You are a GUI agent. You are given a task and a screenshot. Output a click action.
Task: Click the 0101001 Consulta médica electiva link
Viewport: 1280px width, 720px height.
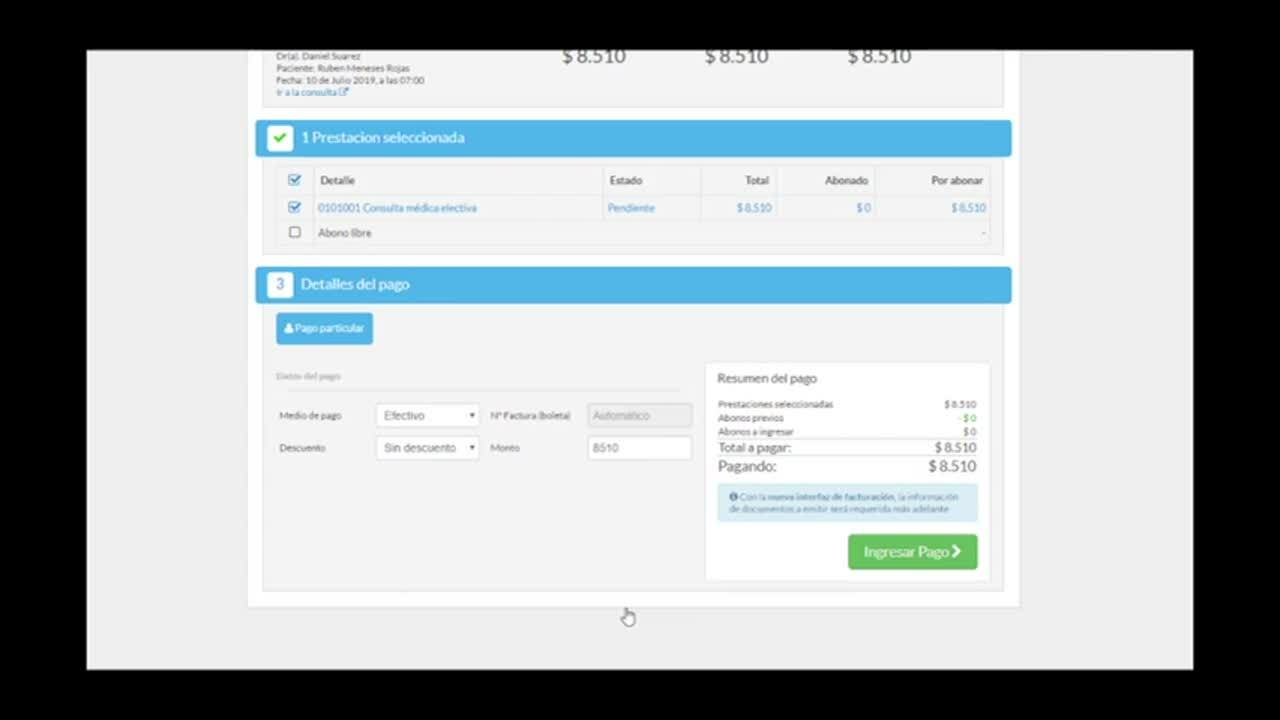tap(397, 208)
